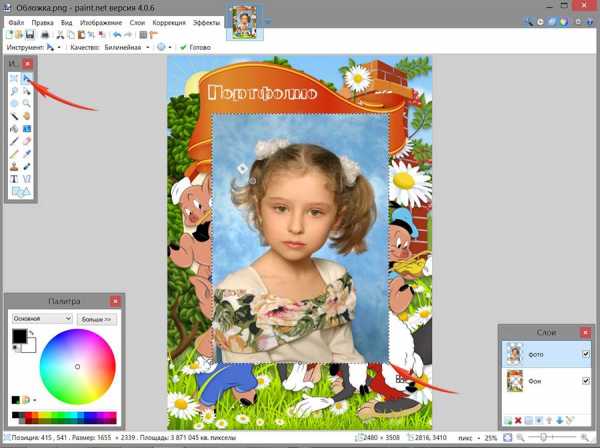Viewport: 600px width, 448px height.
Task: Click the primary black color swatch
Action: (x=19, y=336)
